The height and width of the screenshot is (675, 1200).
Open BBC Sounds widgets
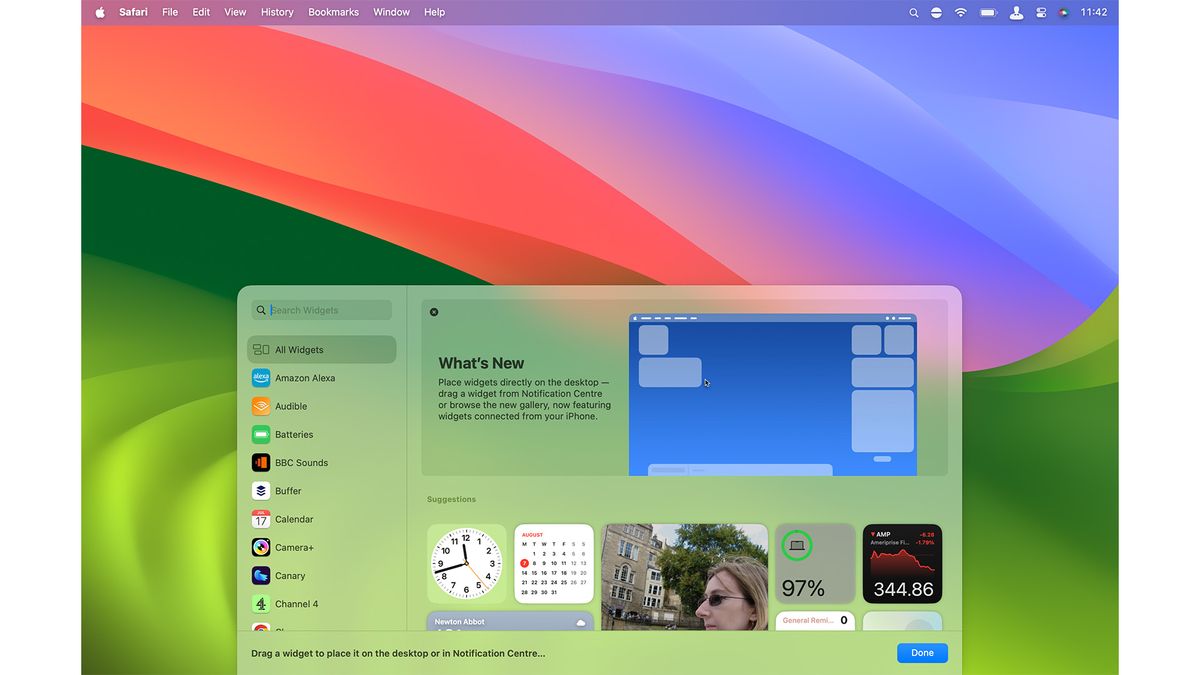[302, 462]
